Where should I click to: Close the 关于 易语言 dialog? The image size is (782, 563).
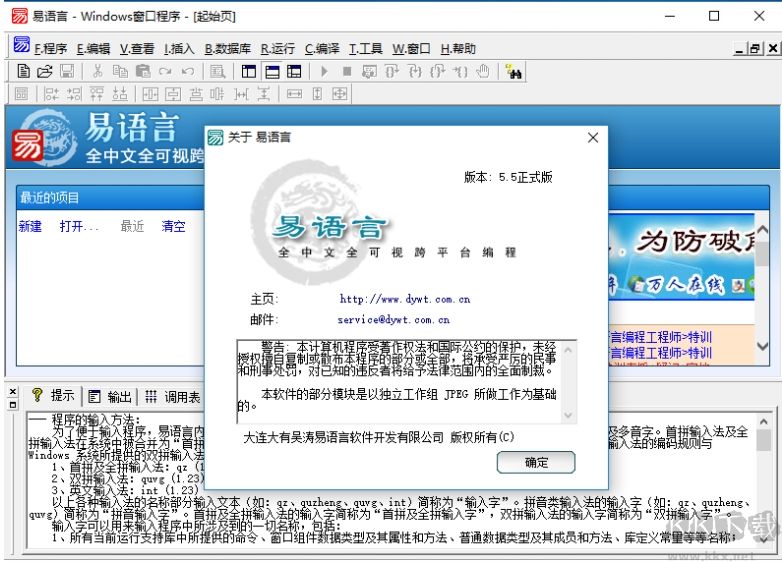593,138
